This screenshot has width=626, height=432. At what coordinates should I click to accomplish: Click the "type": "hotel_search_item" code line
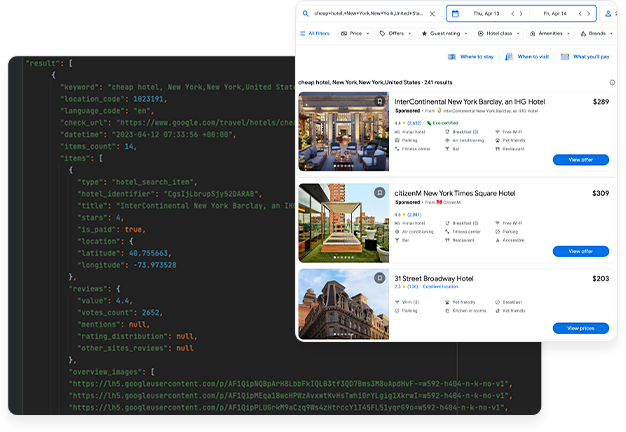[x=137, y=182]
